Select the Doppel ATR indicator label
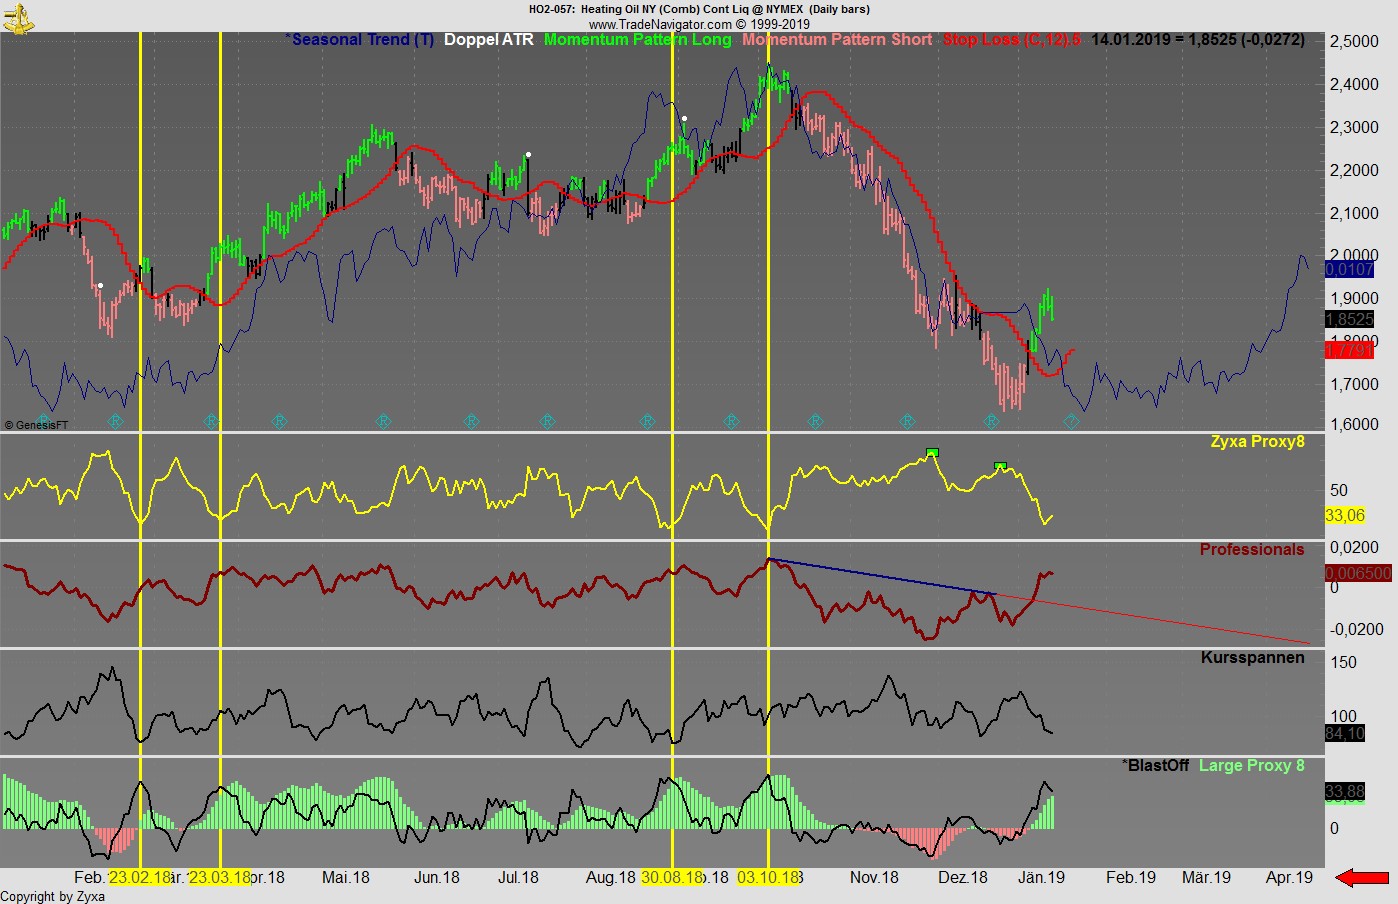Screen dimensions: 1398x904 point(488,40)
